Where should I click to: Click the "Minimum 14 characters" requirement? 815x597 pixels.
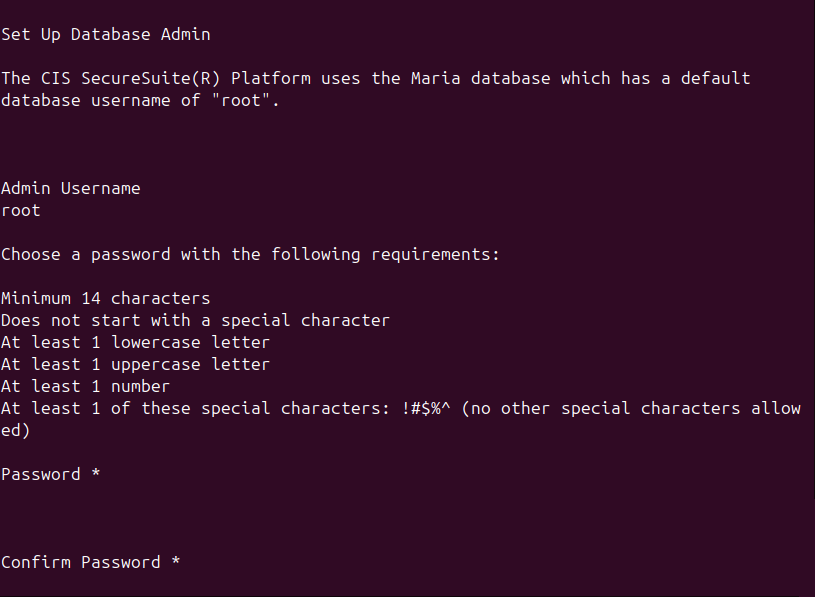pos(105,298)
